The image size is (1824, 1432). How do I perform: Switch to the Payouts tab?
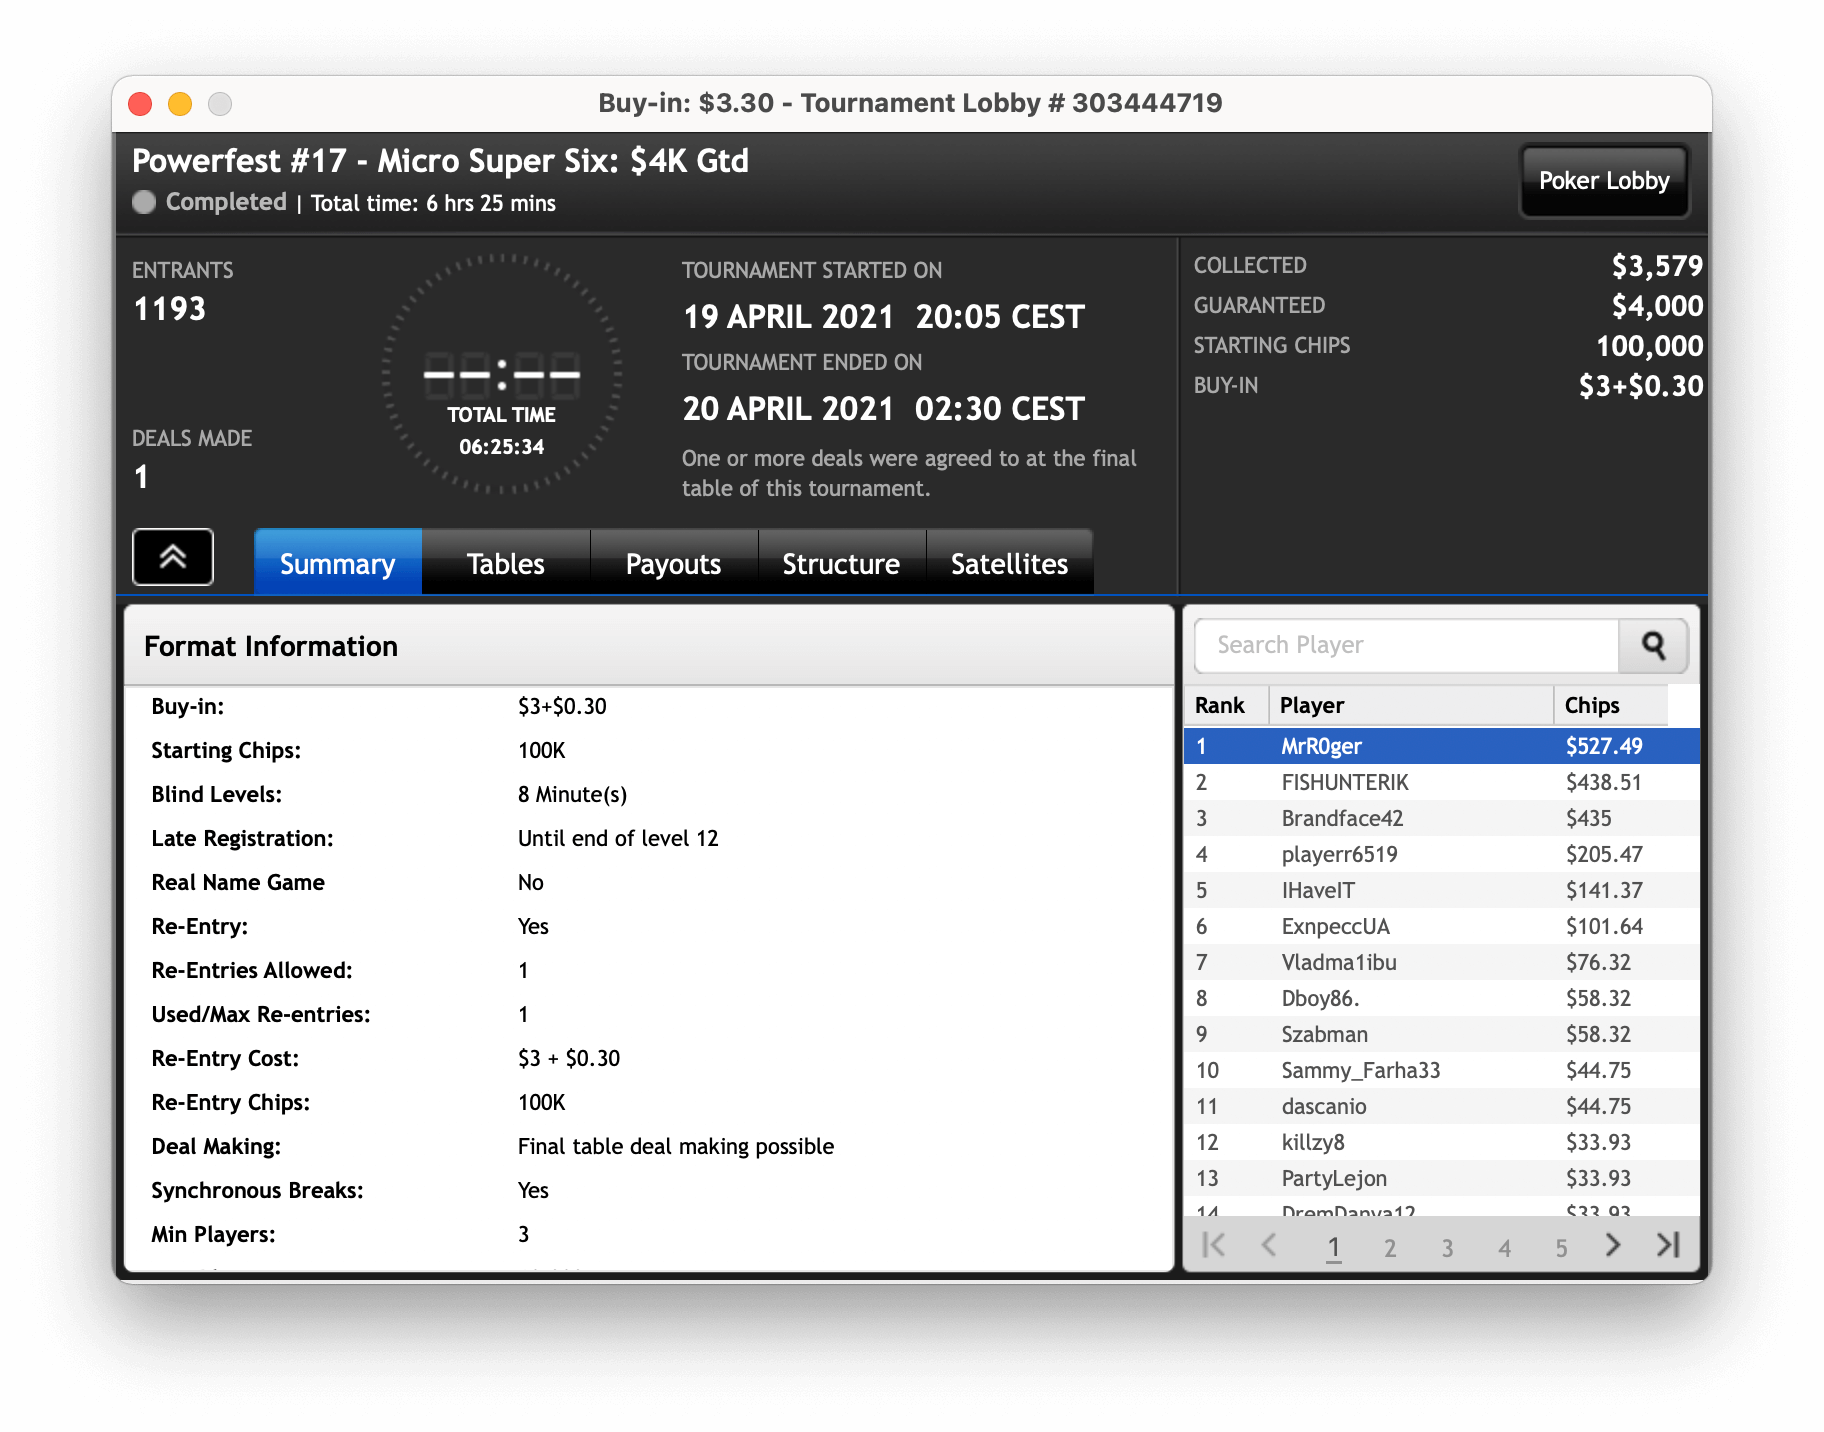673,564
